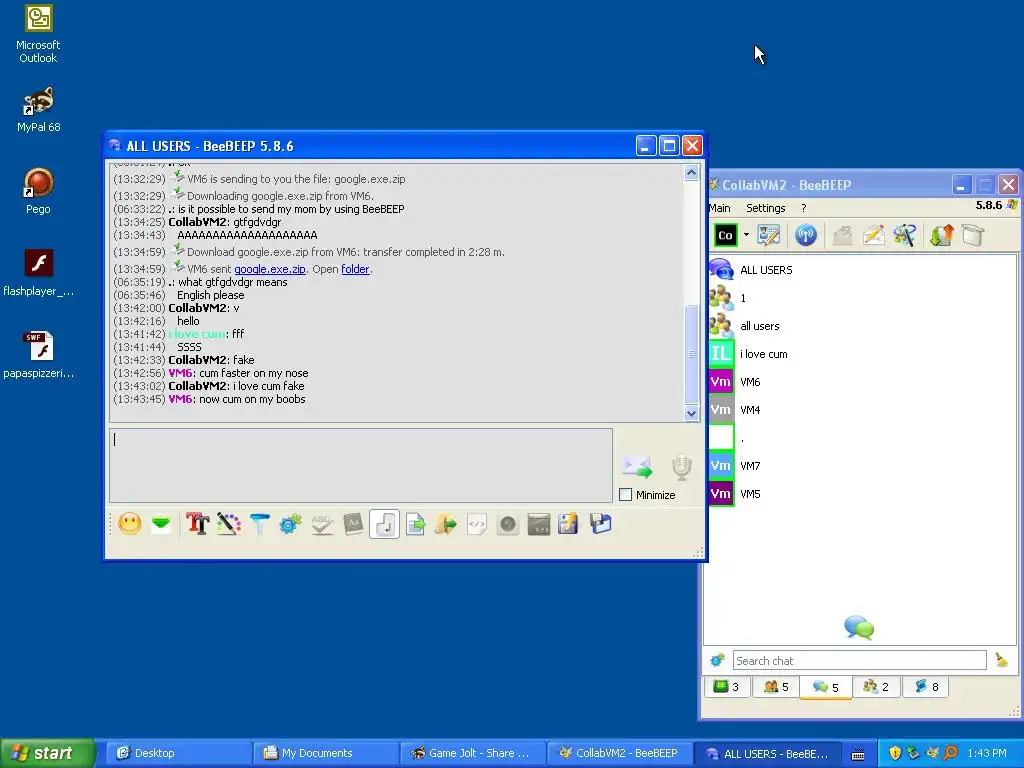1024x768 pixels.
Task: Open file transfers up-down arrows icon
Action: point(942,235)
